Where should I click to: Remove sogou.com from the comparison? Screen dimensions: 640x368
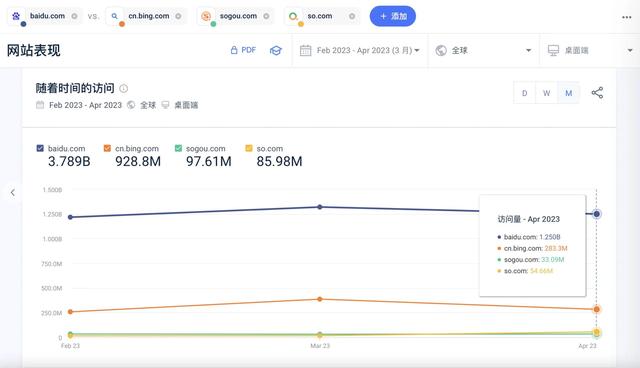pos(266,16)
